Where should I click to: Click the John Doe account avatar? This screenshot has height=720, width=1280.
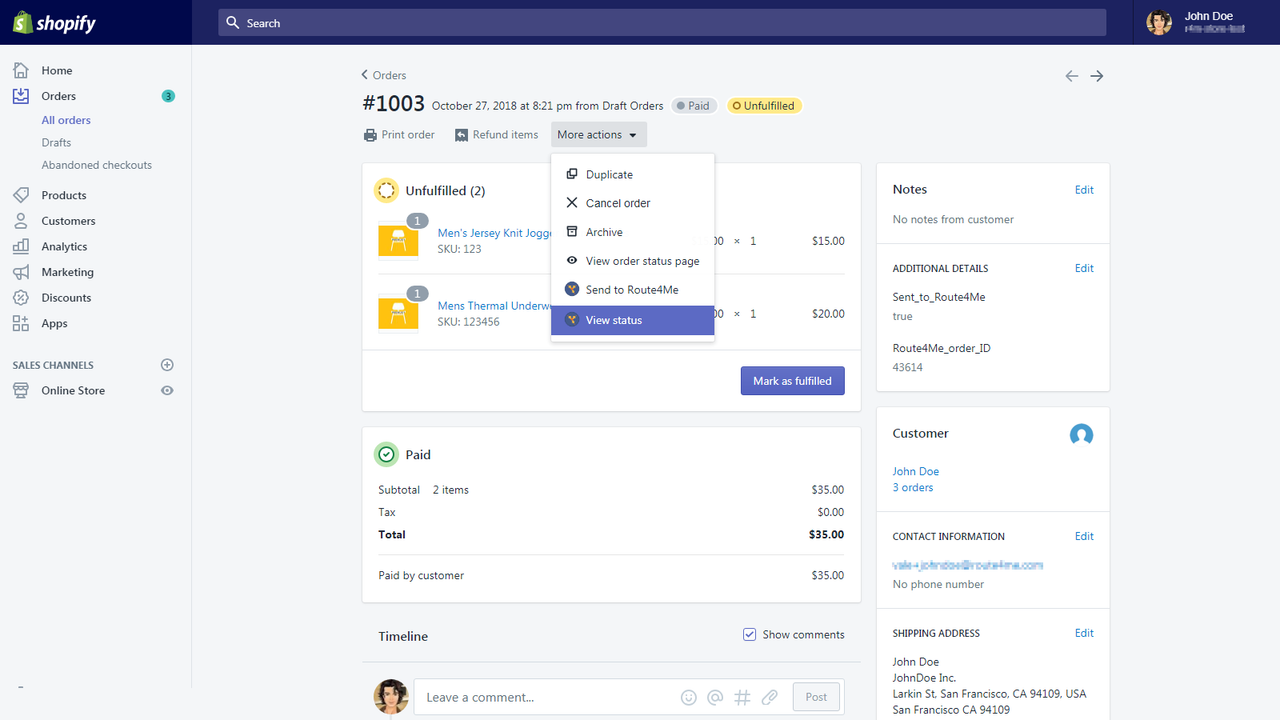coord(1158,22)
